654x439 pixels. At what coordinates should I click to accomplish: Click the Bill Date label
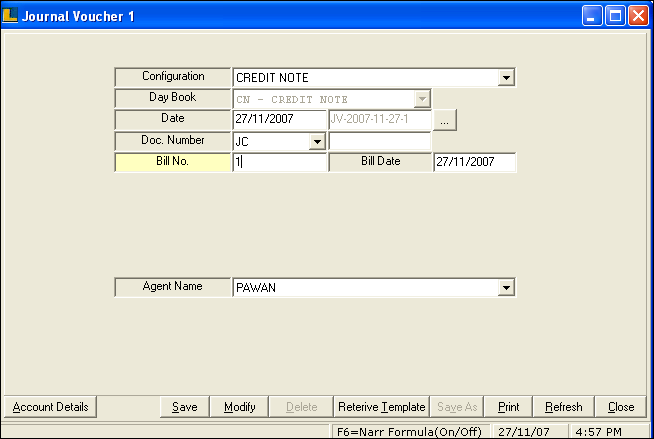point(380,162)
